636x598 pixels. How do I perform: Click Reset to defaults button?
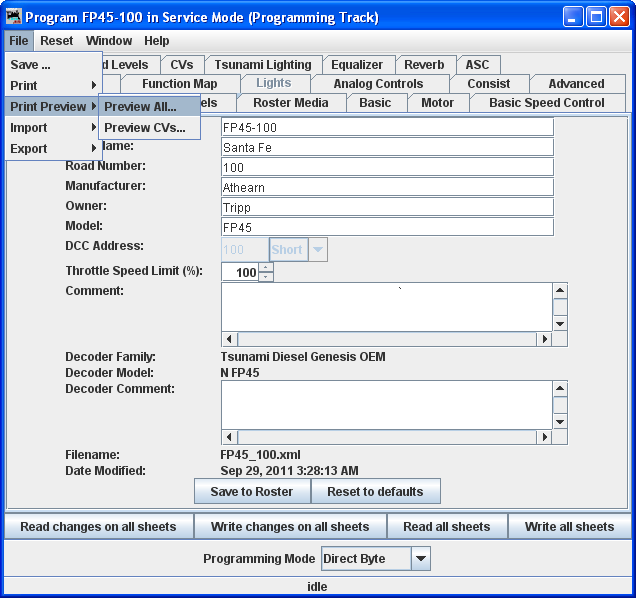(375, 492)
